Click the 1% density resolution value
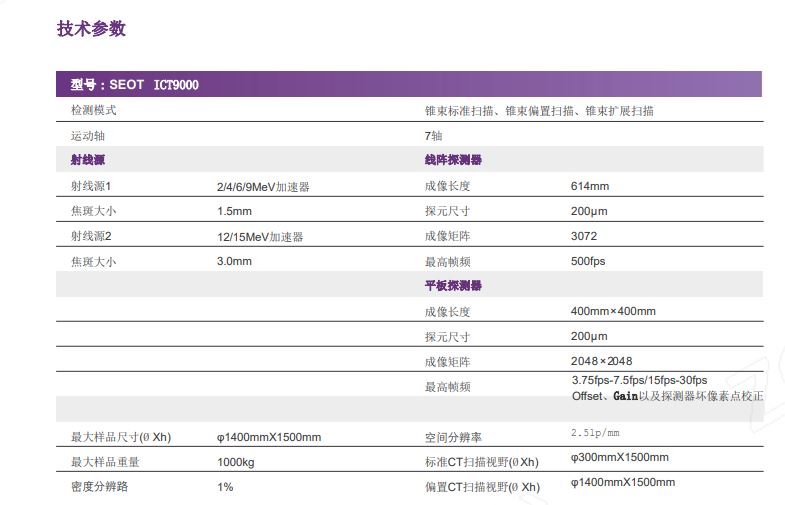The width and height of the screenshot is (785, 505). pos(225,486)
